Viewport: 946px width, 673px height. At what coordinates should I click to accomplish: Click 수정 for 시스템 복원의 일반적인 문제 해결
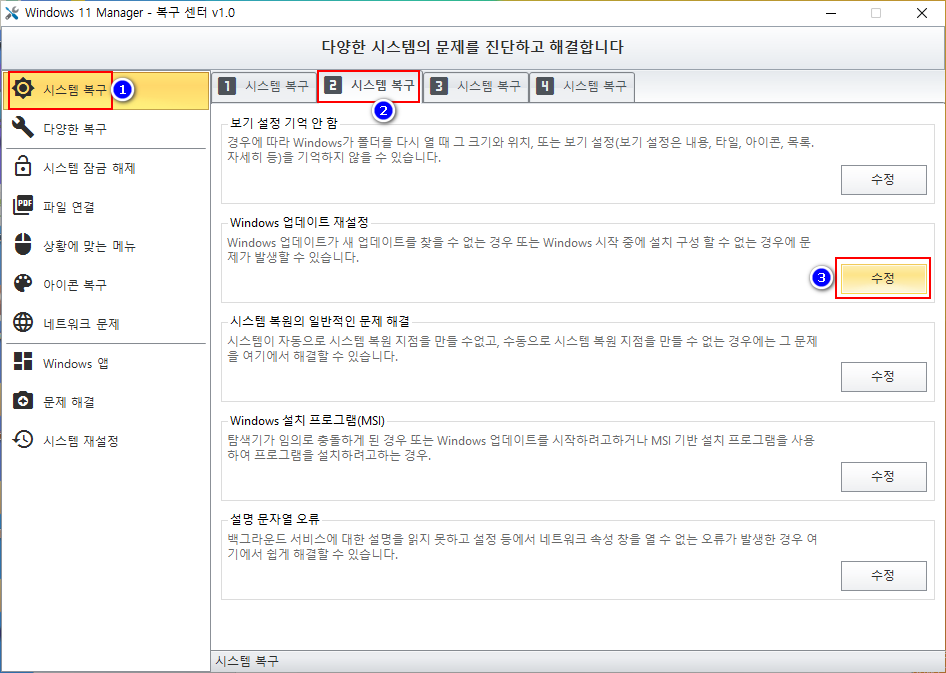click(883, 377)
